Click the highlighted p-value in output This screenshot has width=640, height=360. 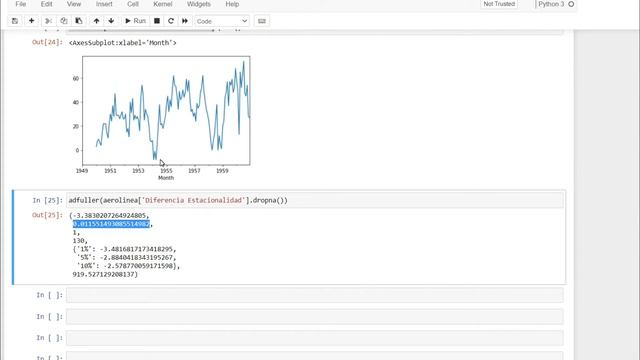click(111, 224)
